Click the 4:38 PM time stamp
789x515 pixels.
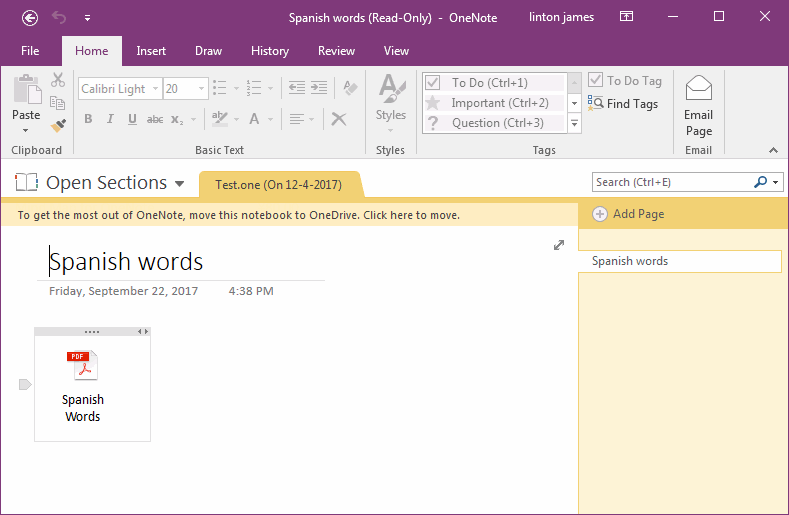(251, 291)
